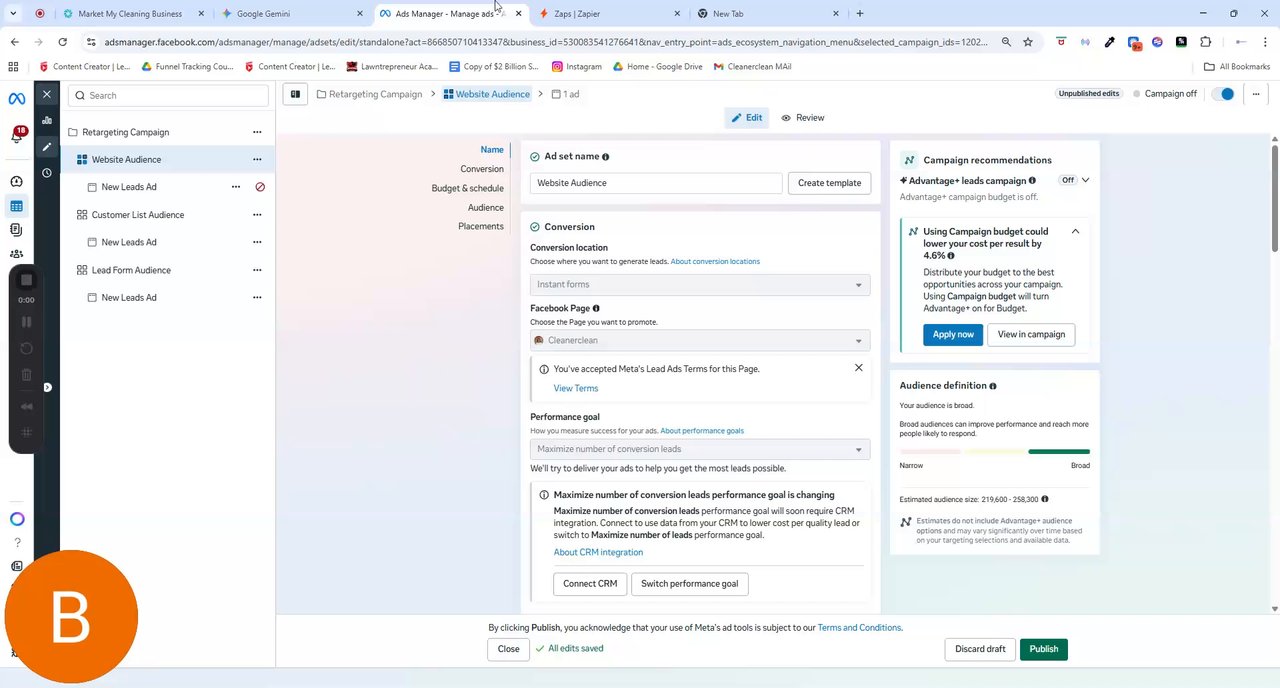The width and height of the screenshot is (1280, 688).
Task: Open more options for Lead Form Audience
Action: [257, 270]
